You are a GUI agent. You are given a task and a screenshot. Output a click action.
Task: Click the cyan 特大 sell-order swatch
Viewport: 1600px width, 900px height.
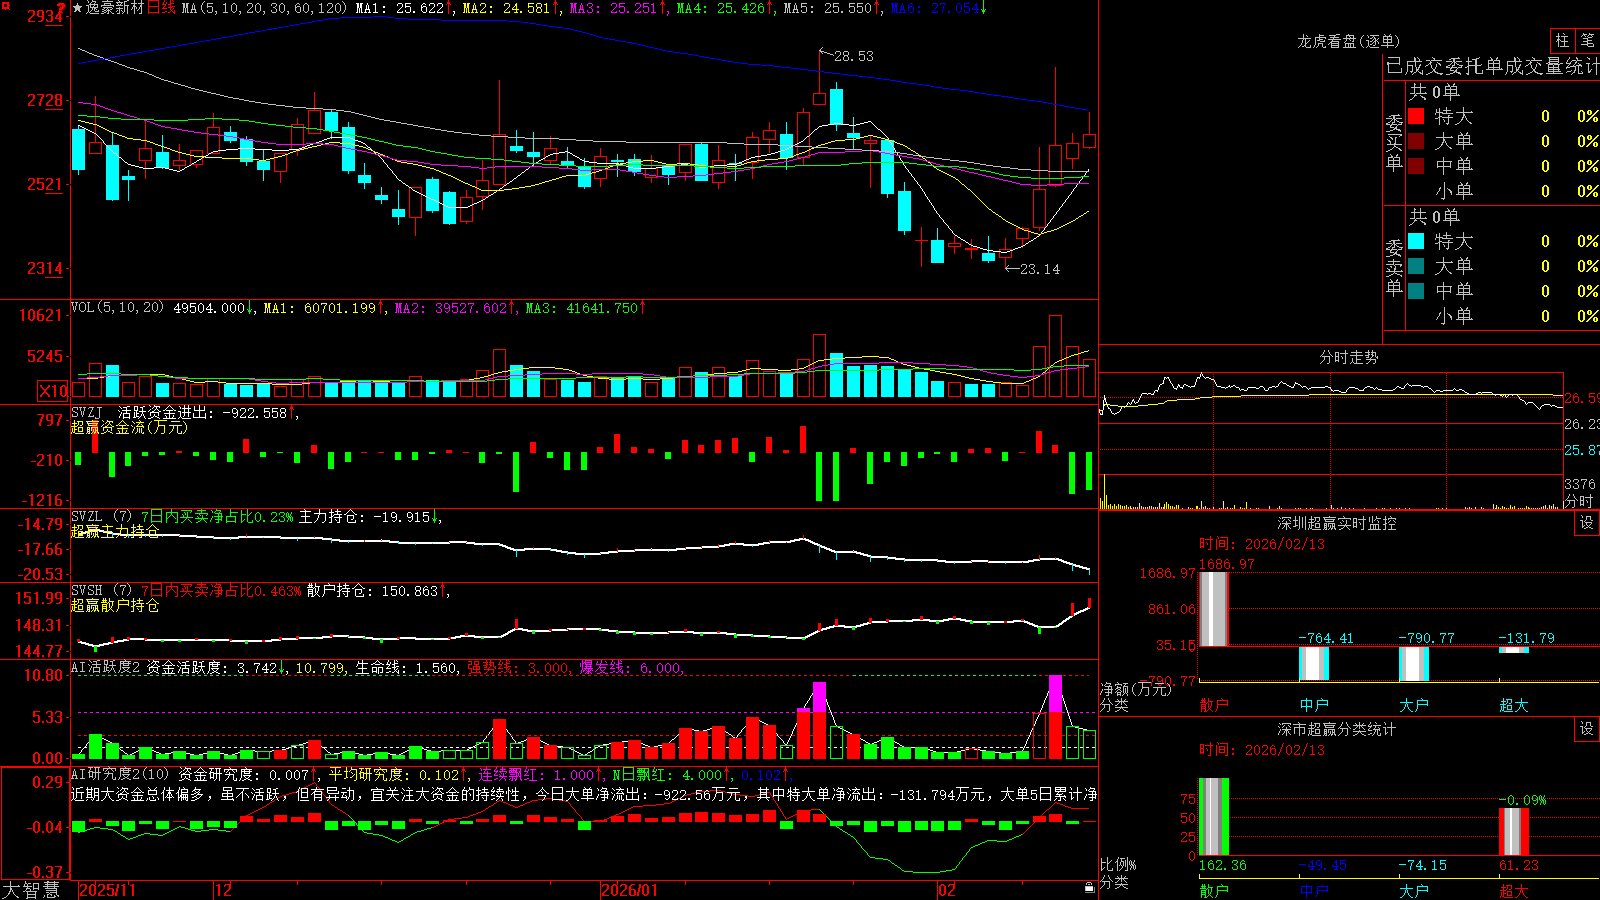tap(1416, 241)
